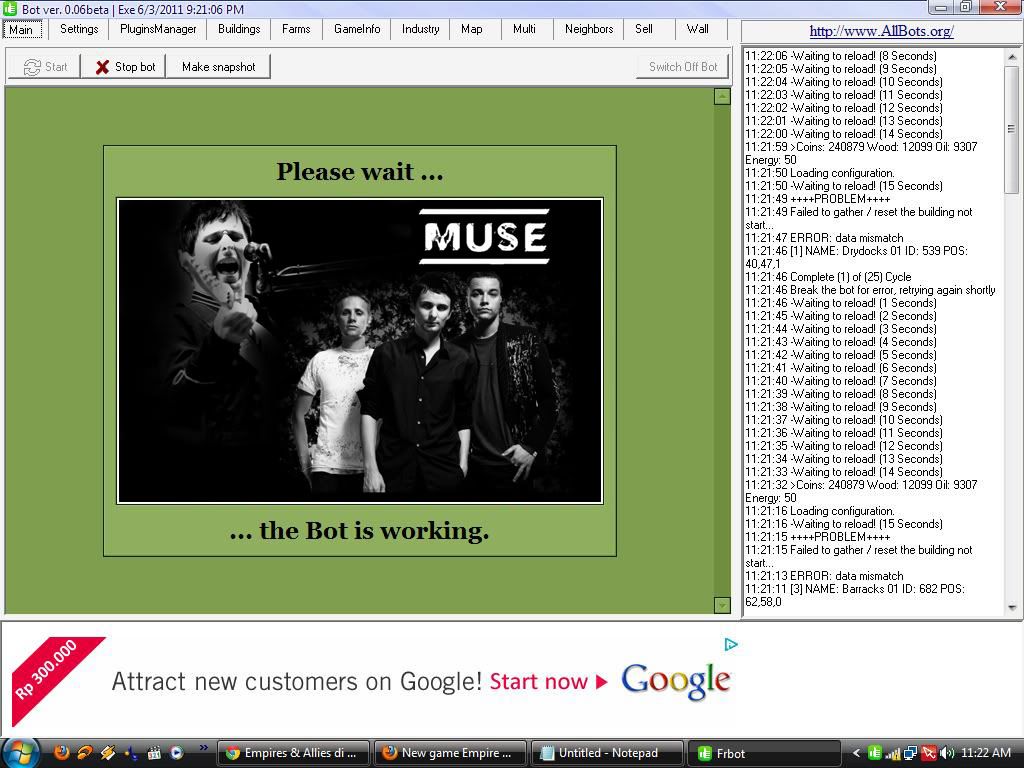Click the green bot tray icon
The width and height of the screenshot is (1024, 768).
[874, 753]
